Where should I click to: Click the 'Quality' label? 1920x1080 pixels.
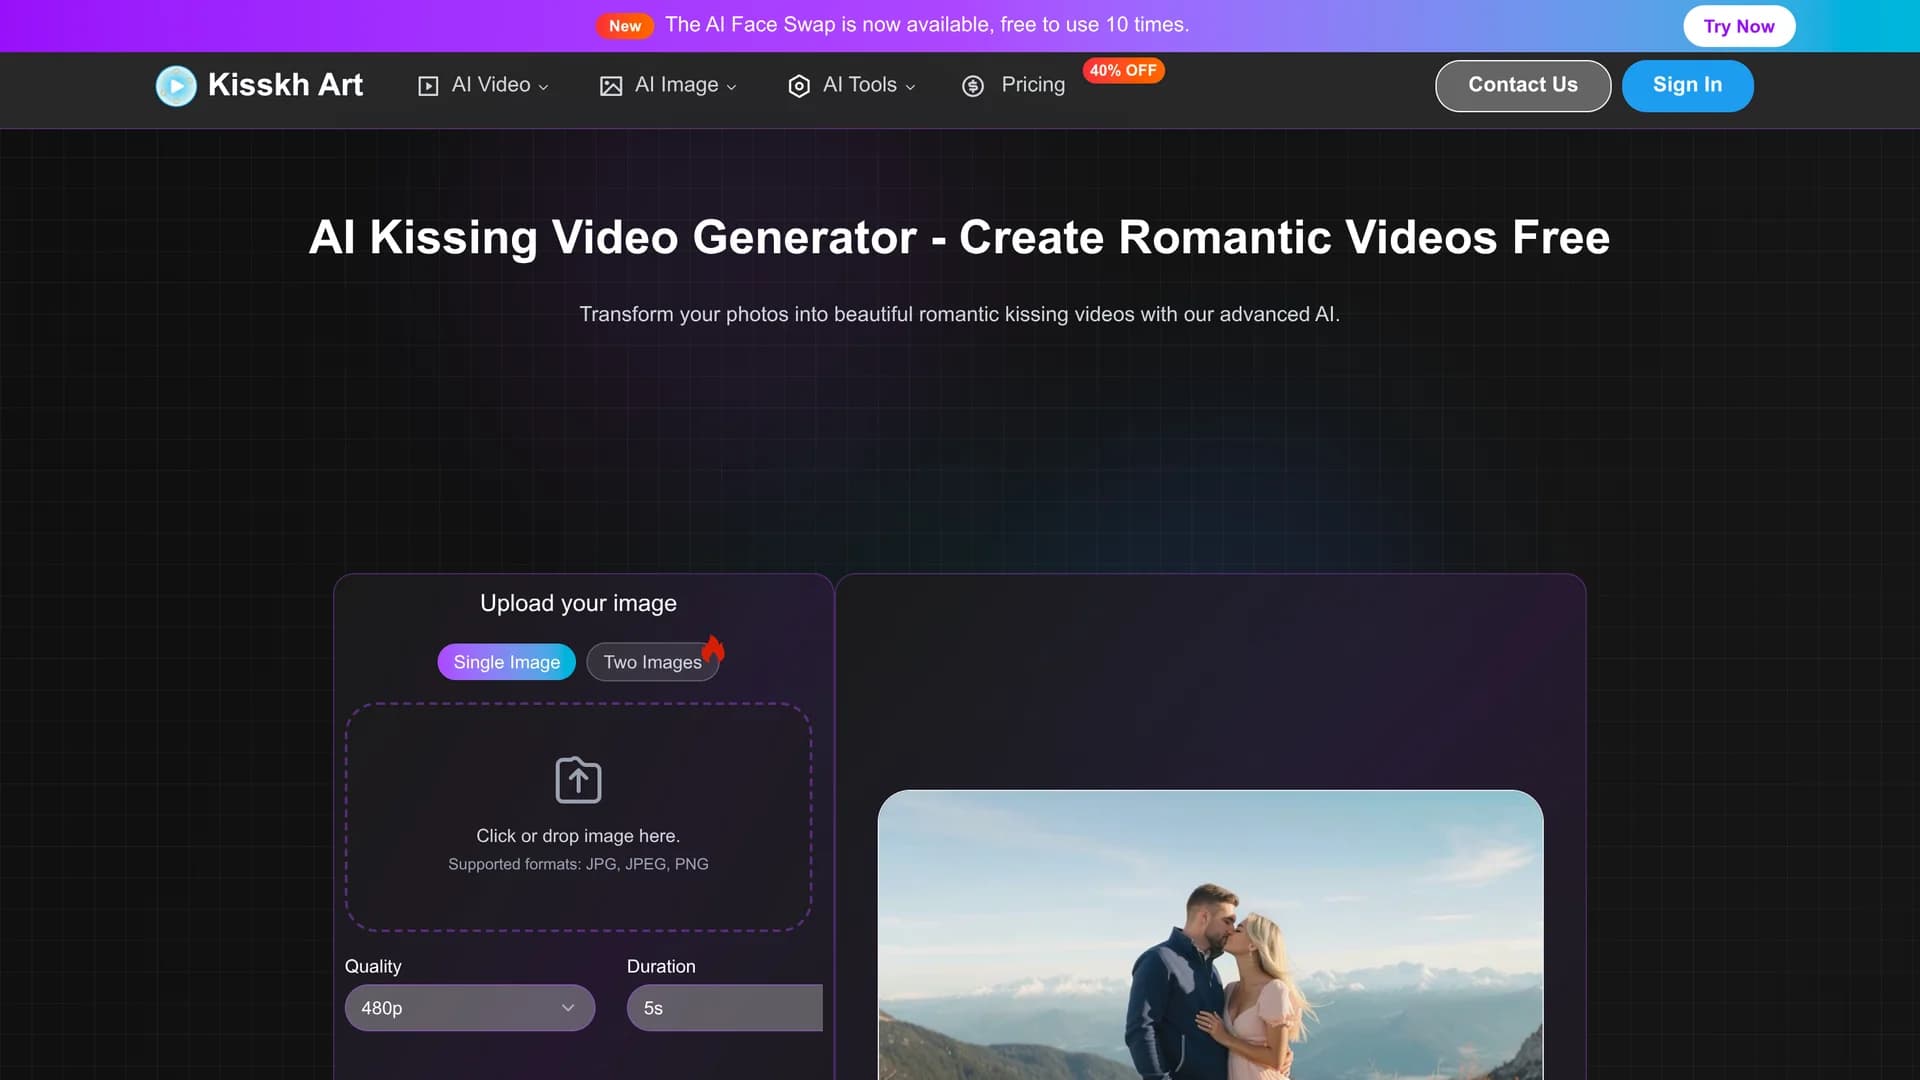click(373, 966)
